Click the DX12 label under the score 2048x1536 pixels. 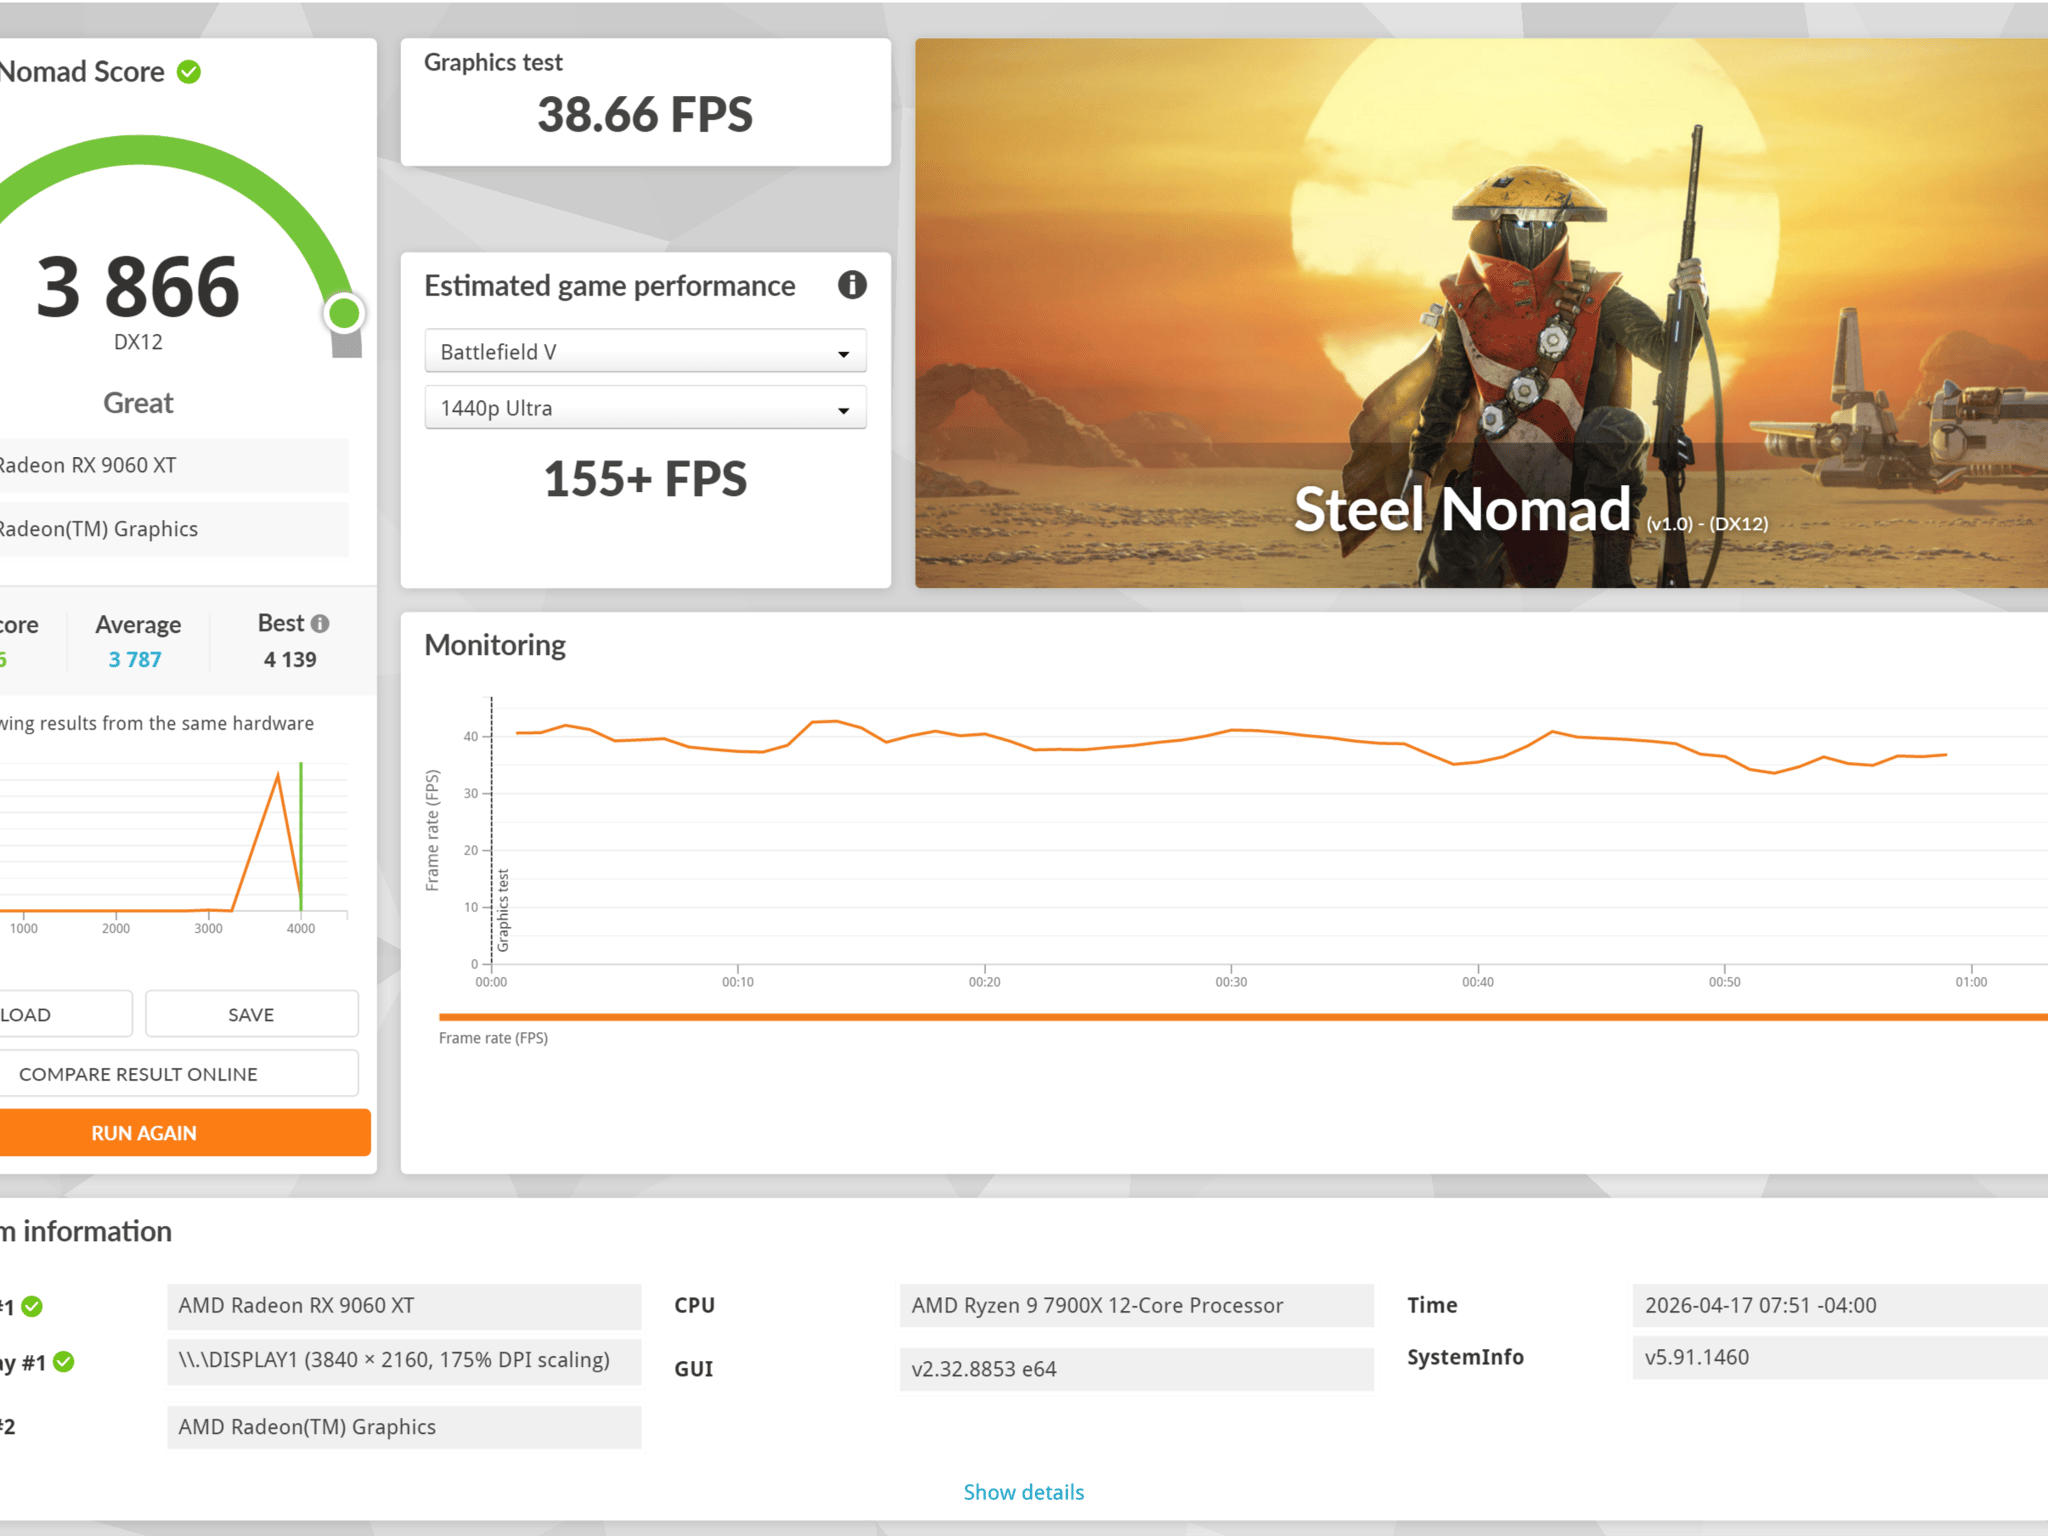138,342
